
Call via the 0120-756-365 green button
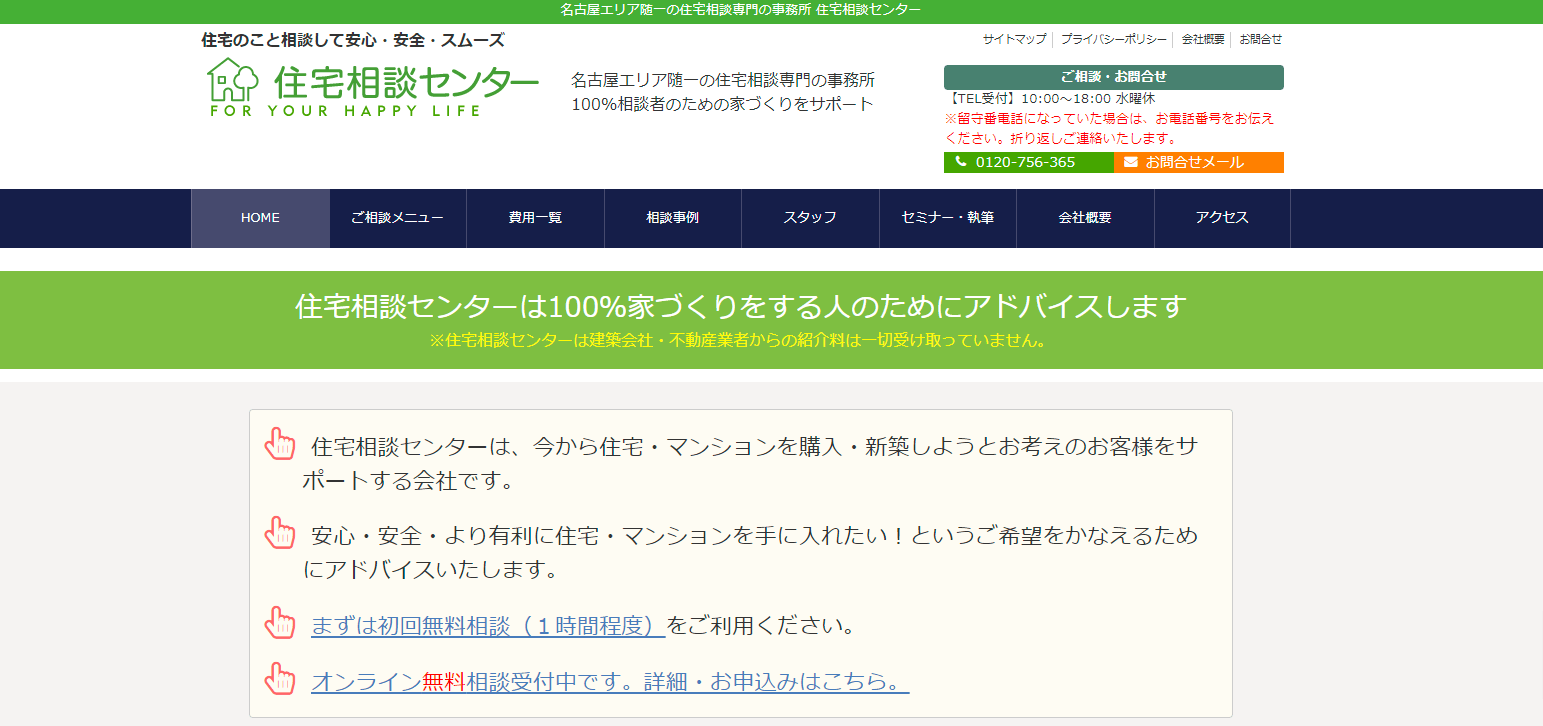point(1029,162)
